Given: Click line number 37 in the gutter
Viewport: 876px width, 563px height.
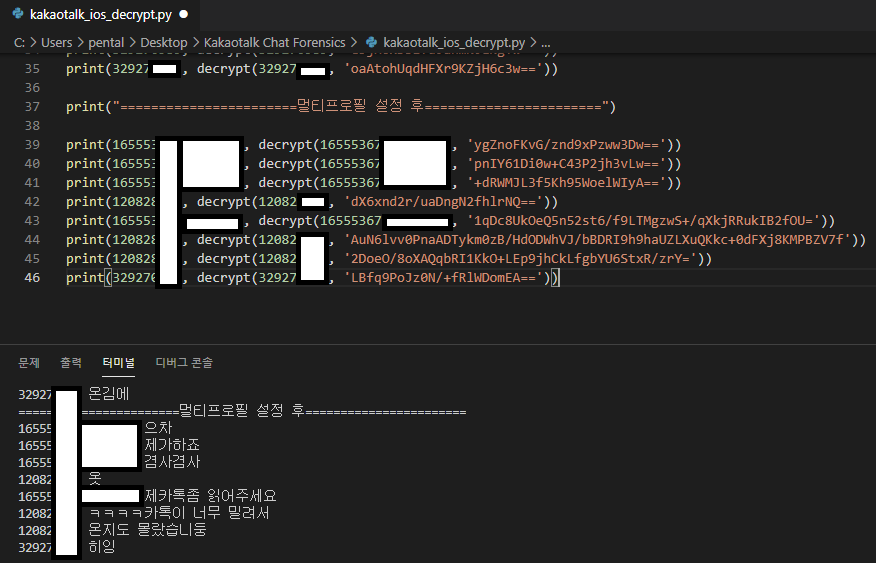Looking at the screenshot, I should click(x=32, y=107).
